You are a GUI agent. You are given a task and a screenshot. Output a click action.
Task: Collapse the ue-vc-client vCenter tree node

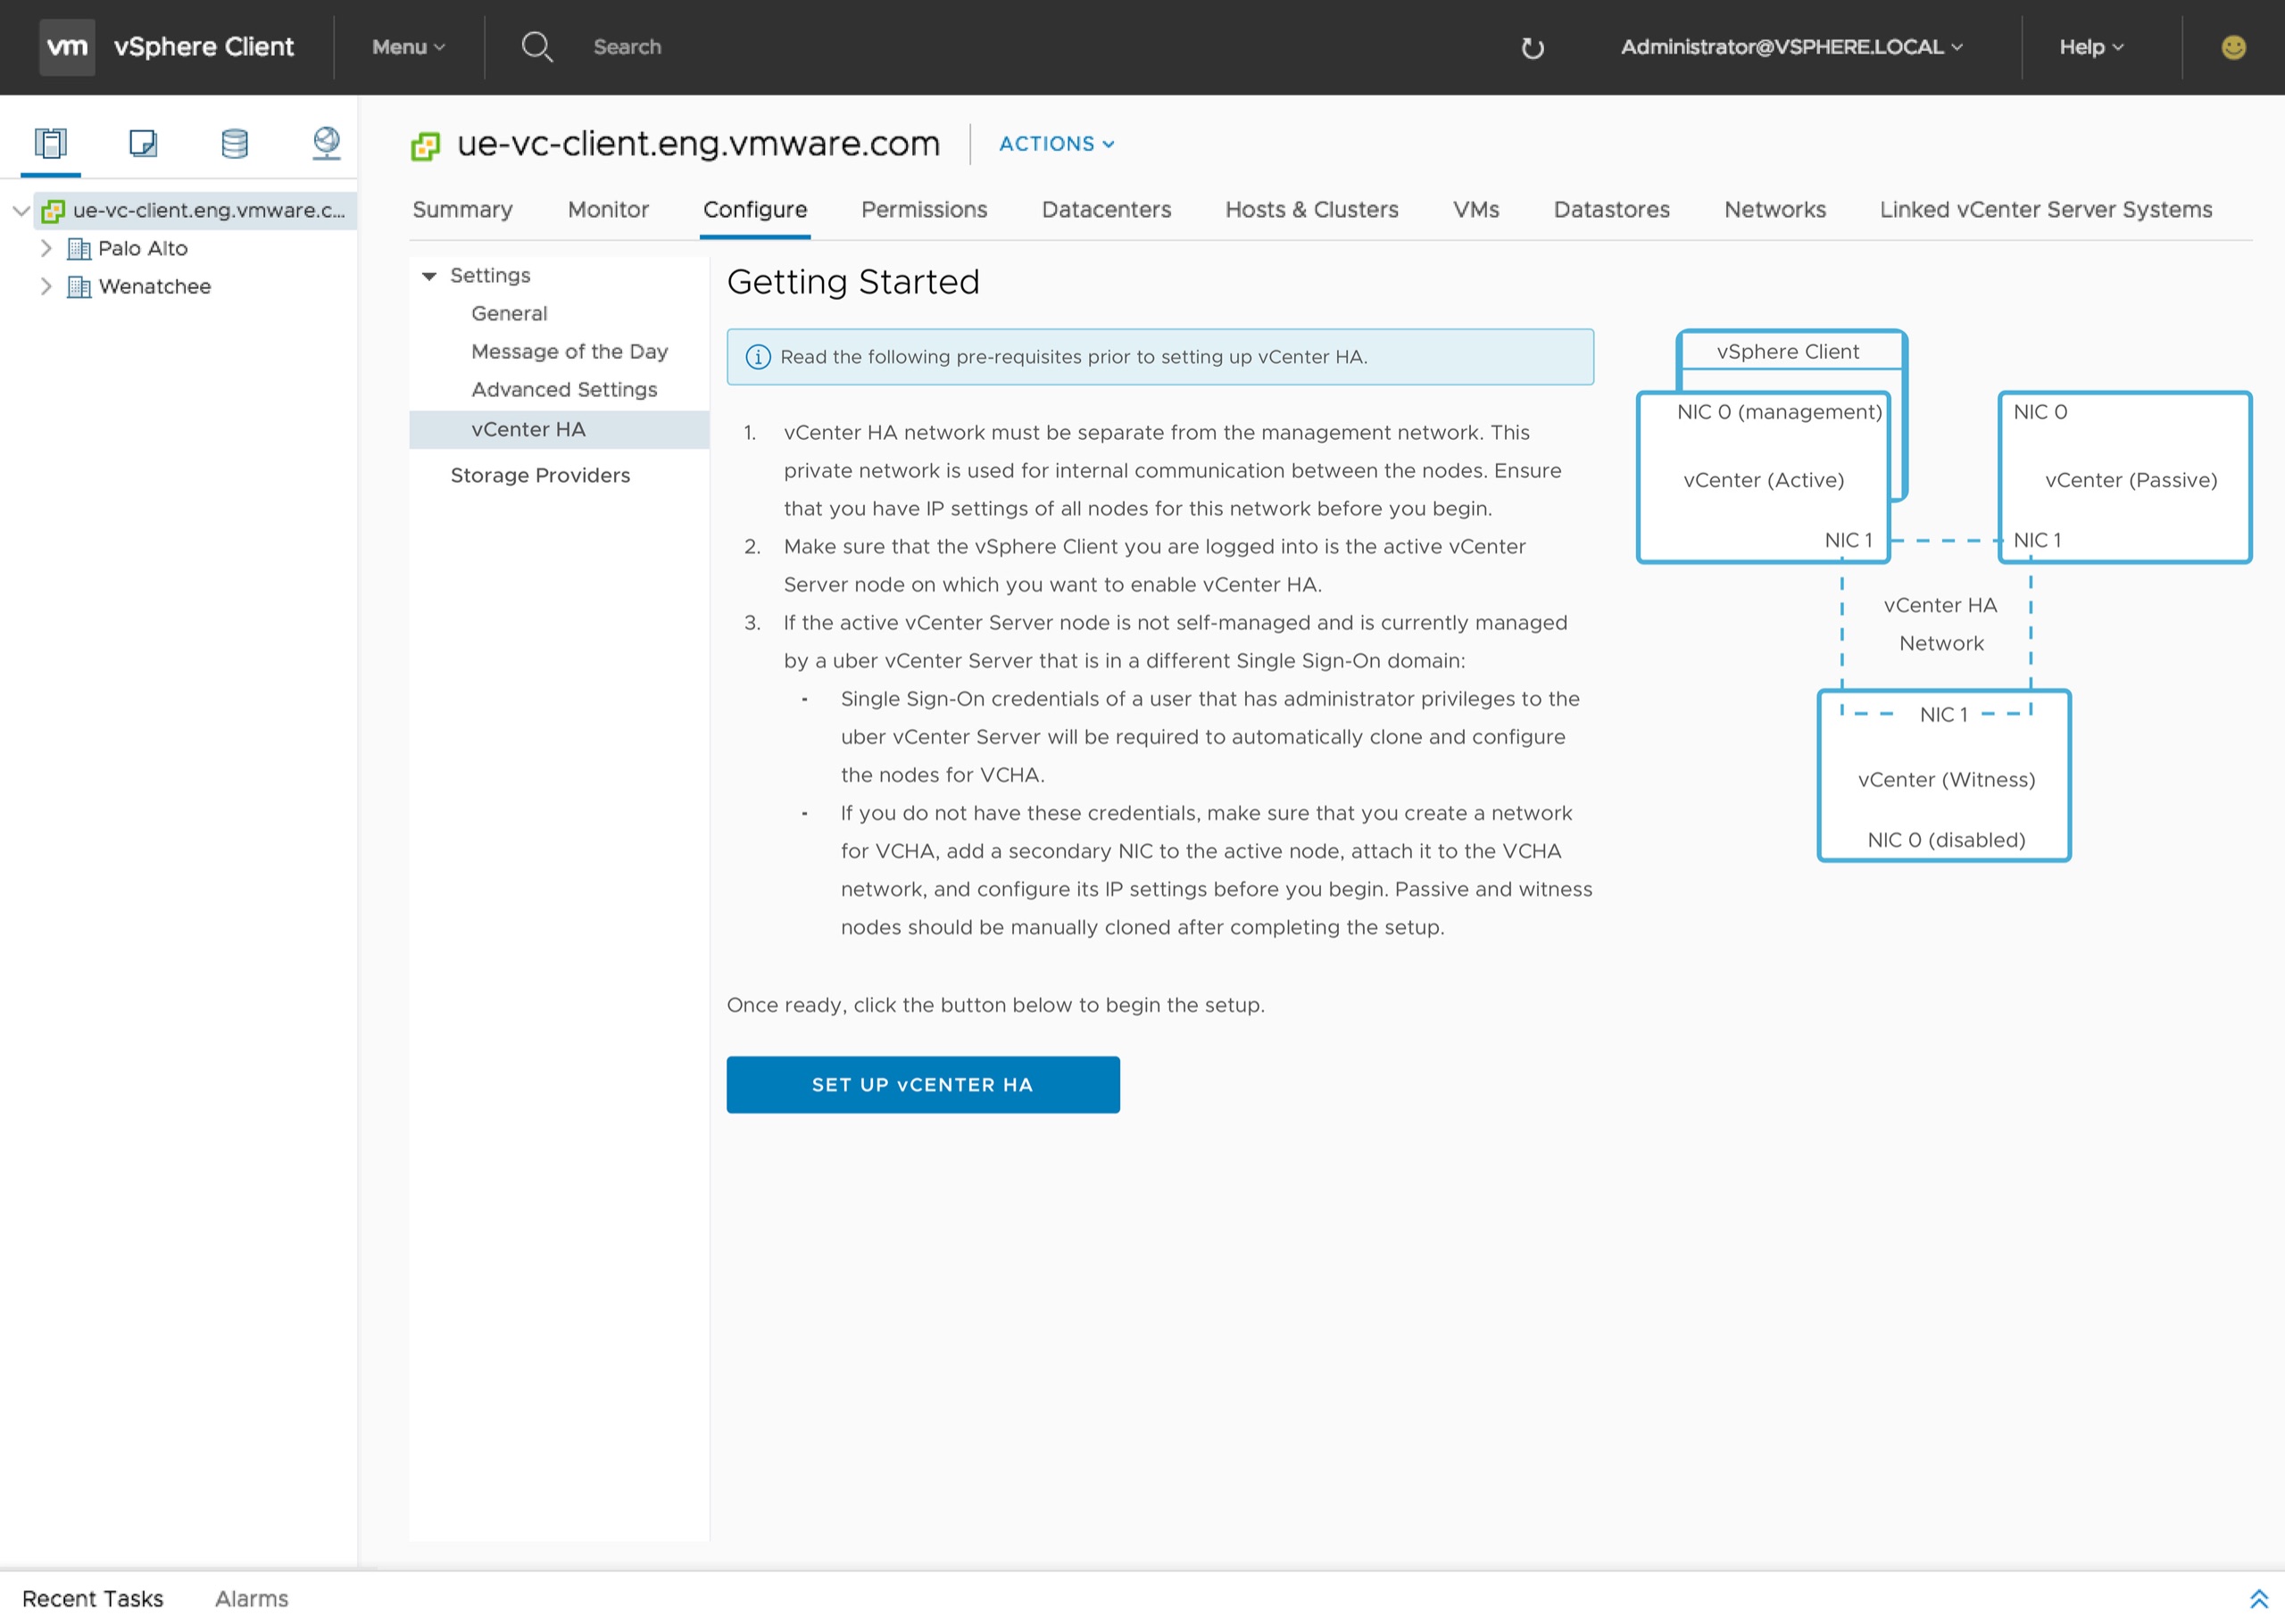tap(20, 210)
